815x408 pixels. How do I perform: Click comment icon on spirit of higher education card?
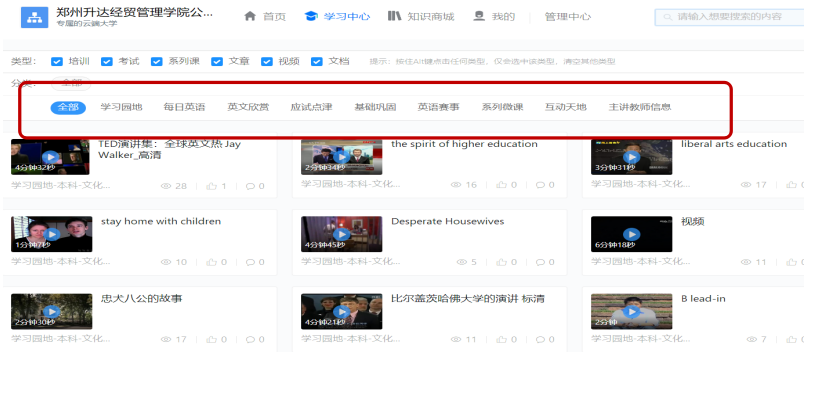pos(538,185)
